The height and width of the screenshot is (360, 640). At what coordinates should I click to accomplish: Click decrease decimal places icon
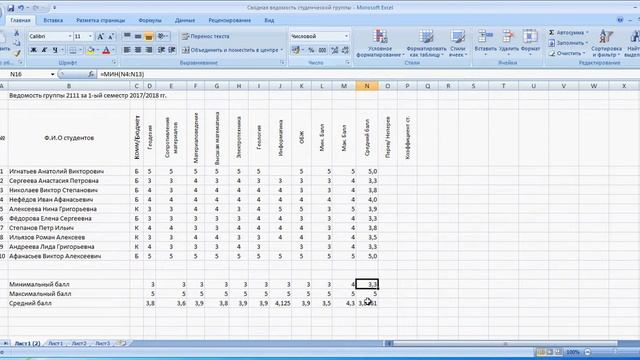(345, 50)
